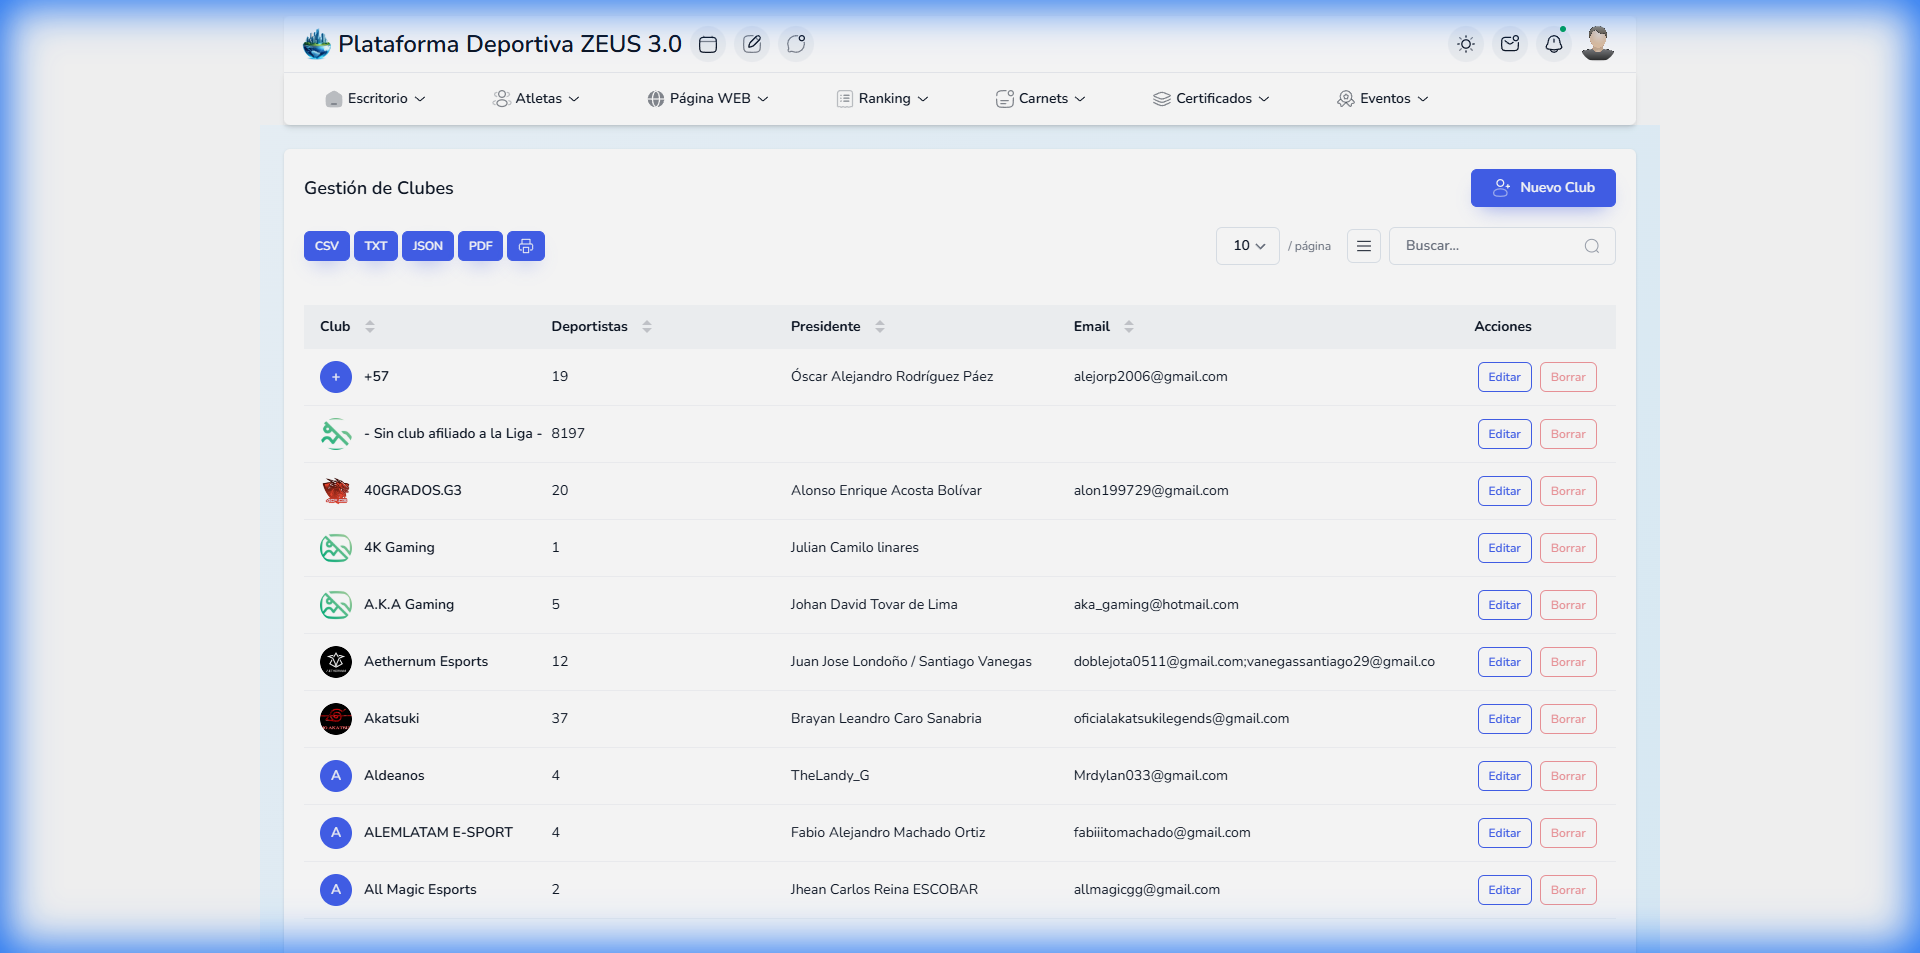Open the Certificados dropdown menu

[x=1211, y=99]
